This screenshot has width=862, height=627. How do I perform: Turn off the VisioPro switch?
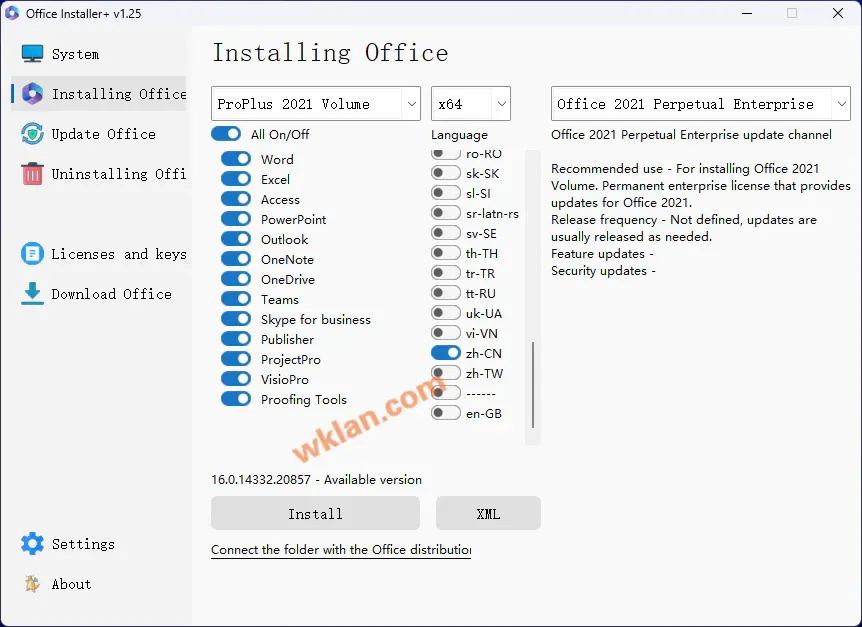coord(236,379)
